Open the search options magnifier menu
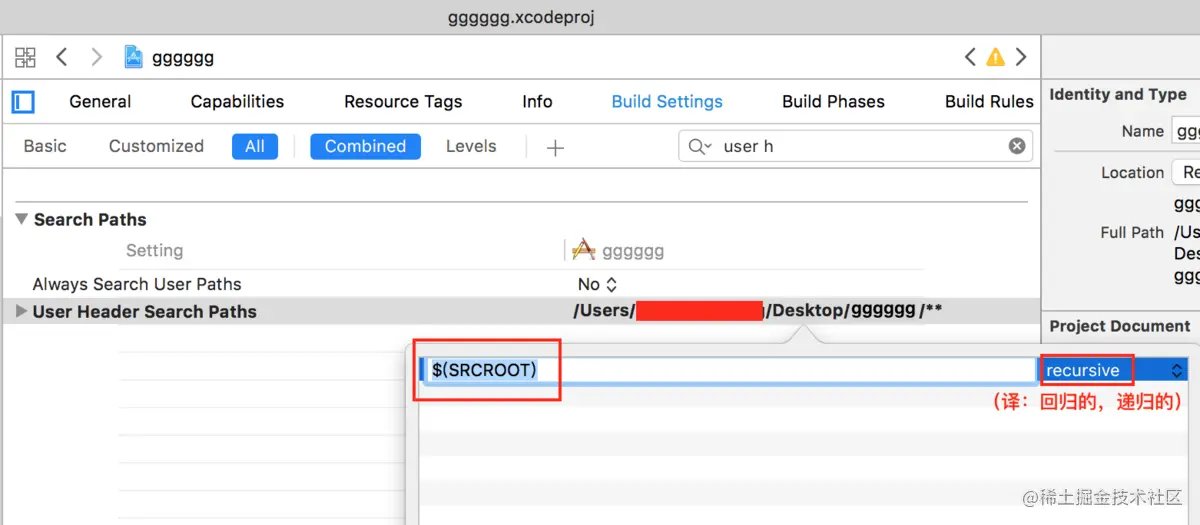 [700, 146]
